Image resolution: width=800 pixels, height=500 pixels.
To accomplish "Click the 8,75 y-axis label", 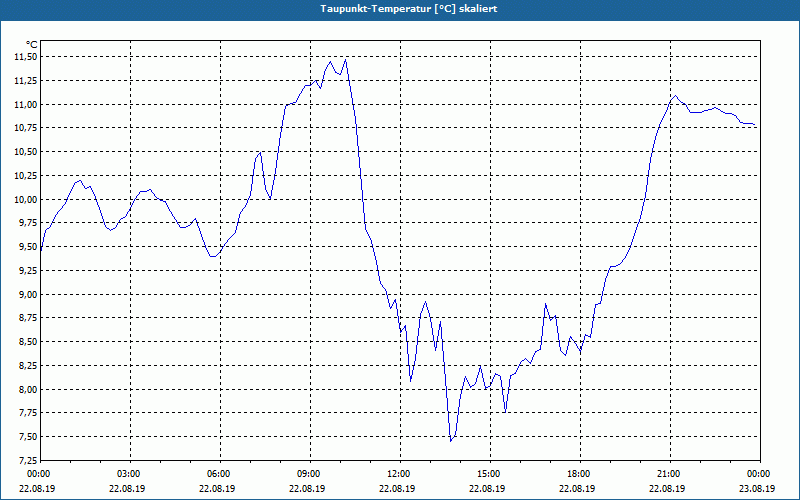I will (28, 318).
